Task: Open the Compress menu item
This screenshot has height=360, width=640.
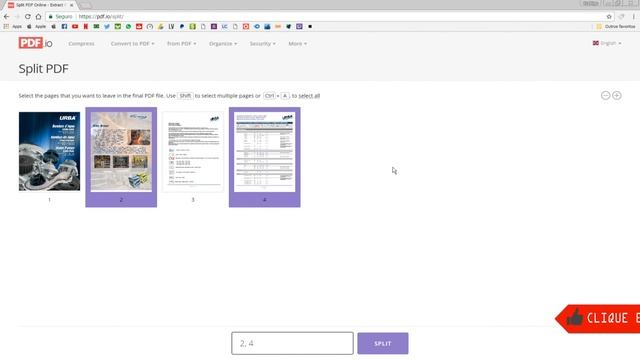Action: [x=81, y=44]
